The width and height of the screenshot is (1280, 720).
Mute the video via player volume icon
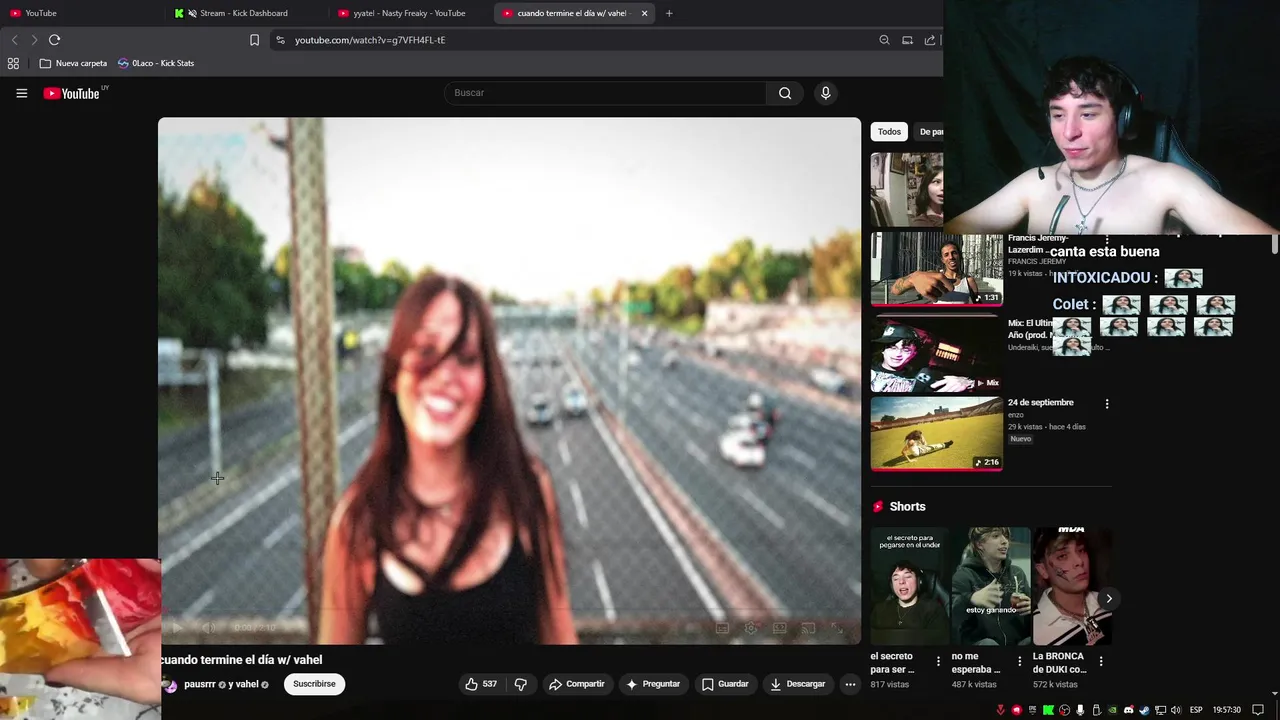(x=208, y=628)
